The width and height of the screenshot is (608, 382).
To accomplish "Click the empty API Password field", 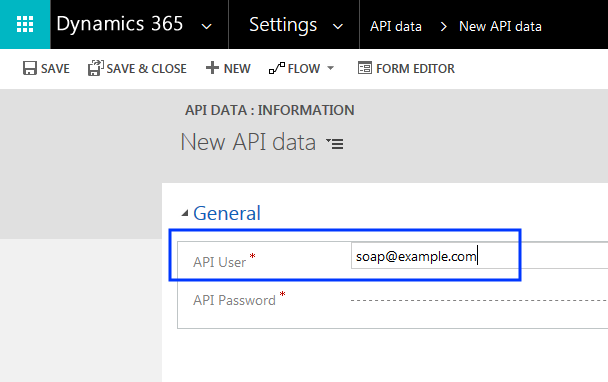I will point(479,300).
